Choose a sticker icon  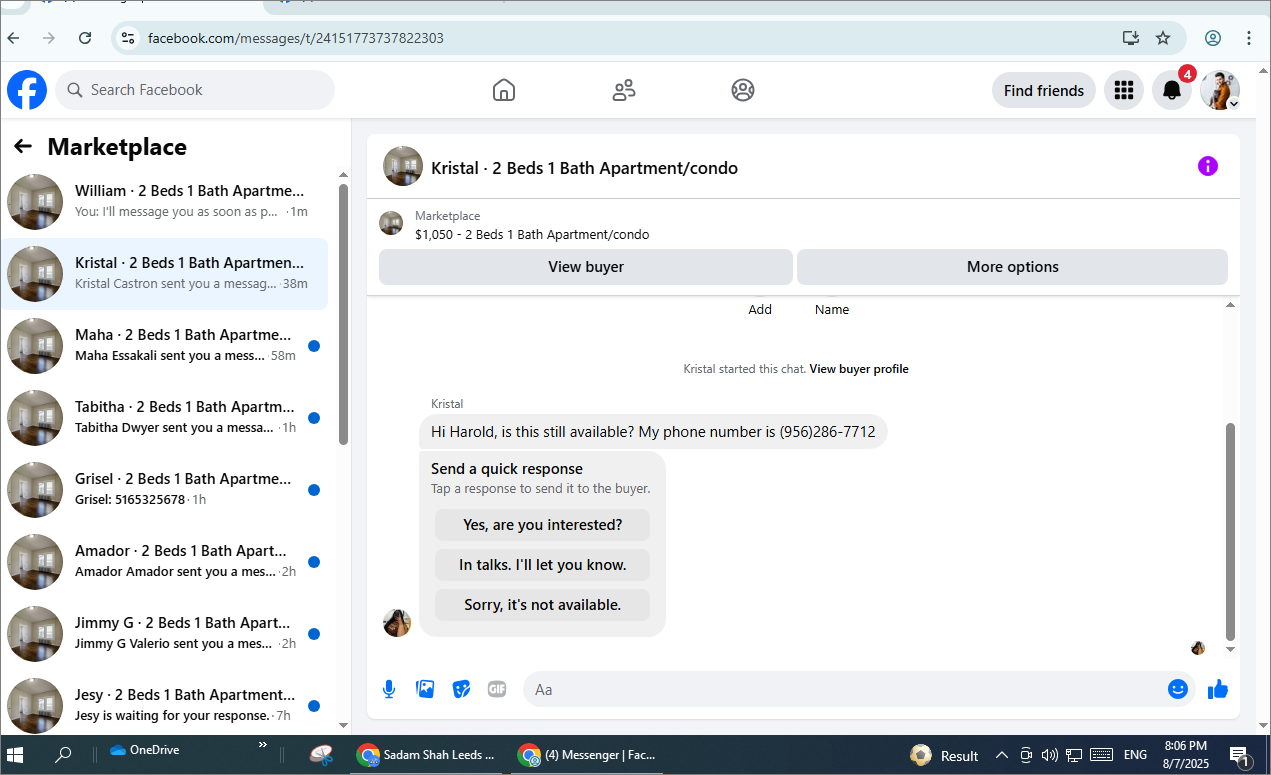(461, 689)
